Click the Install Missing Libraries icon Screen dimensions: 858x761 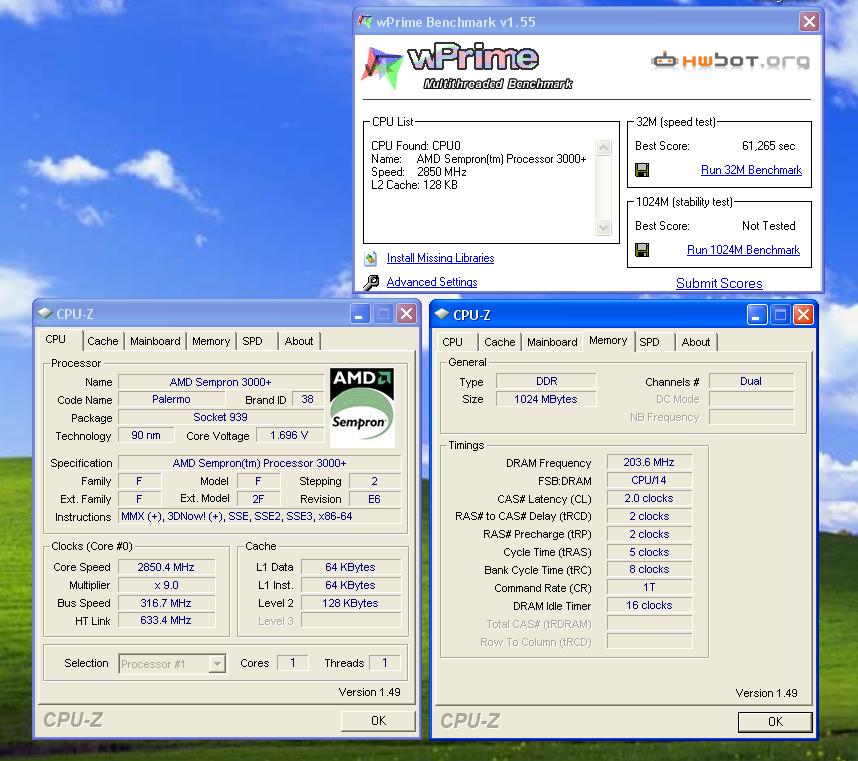371,258
